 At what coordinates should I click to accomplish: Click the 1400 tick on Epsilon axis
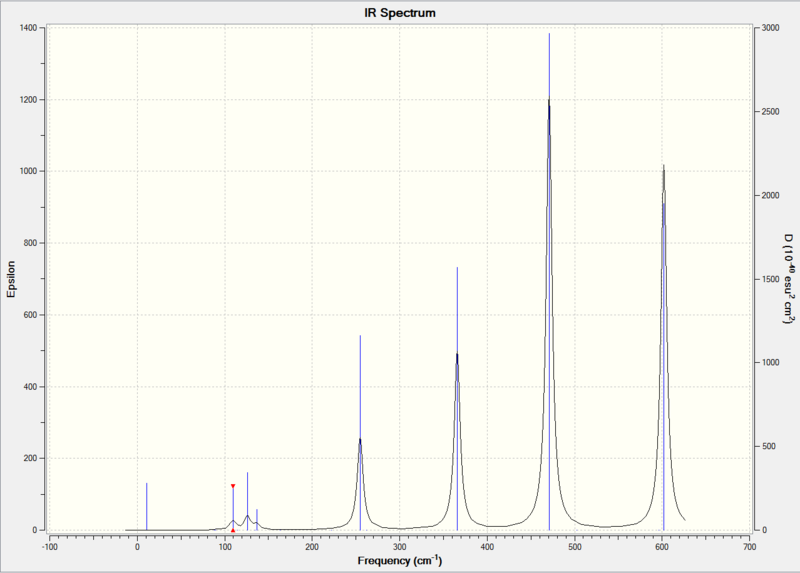pyautogui.click(x=29, y=28)
